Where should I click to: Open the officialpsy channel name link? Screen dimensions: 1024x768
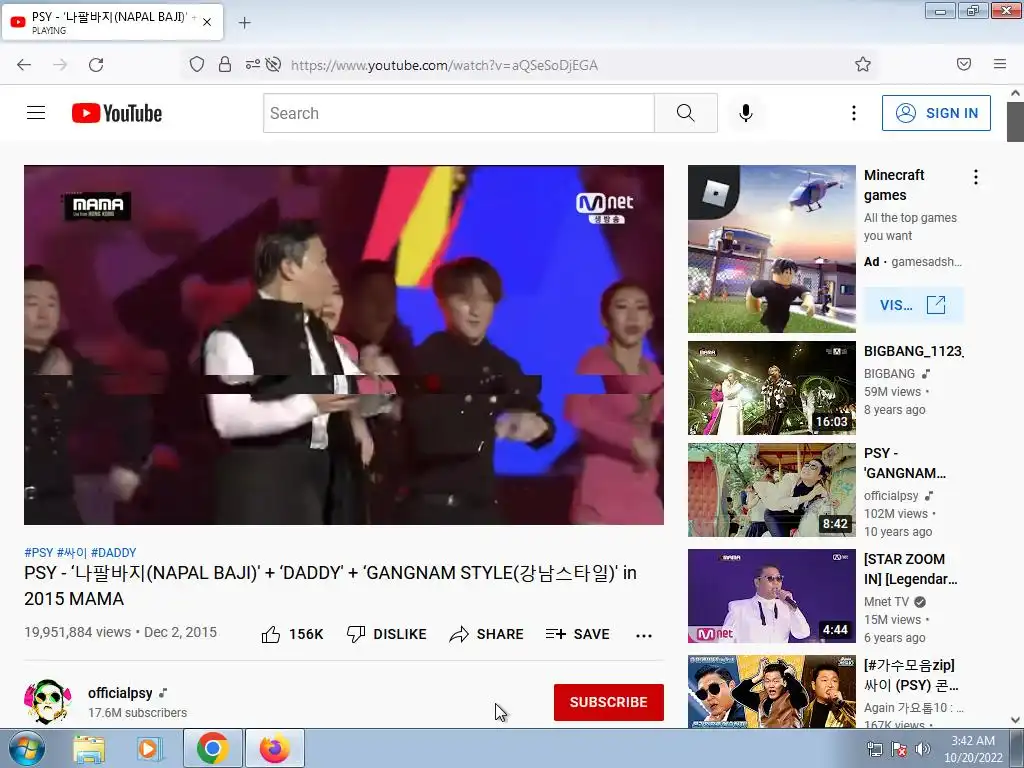pos(120,693)
